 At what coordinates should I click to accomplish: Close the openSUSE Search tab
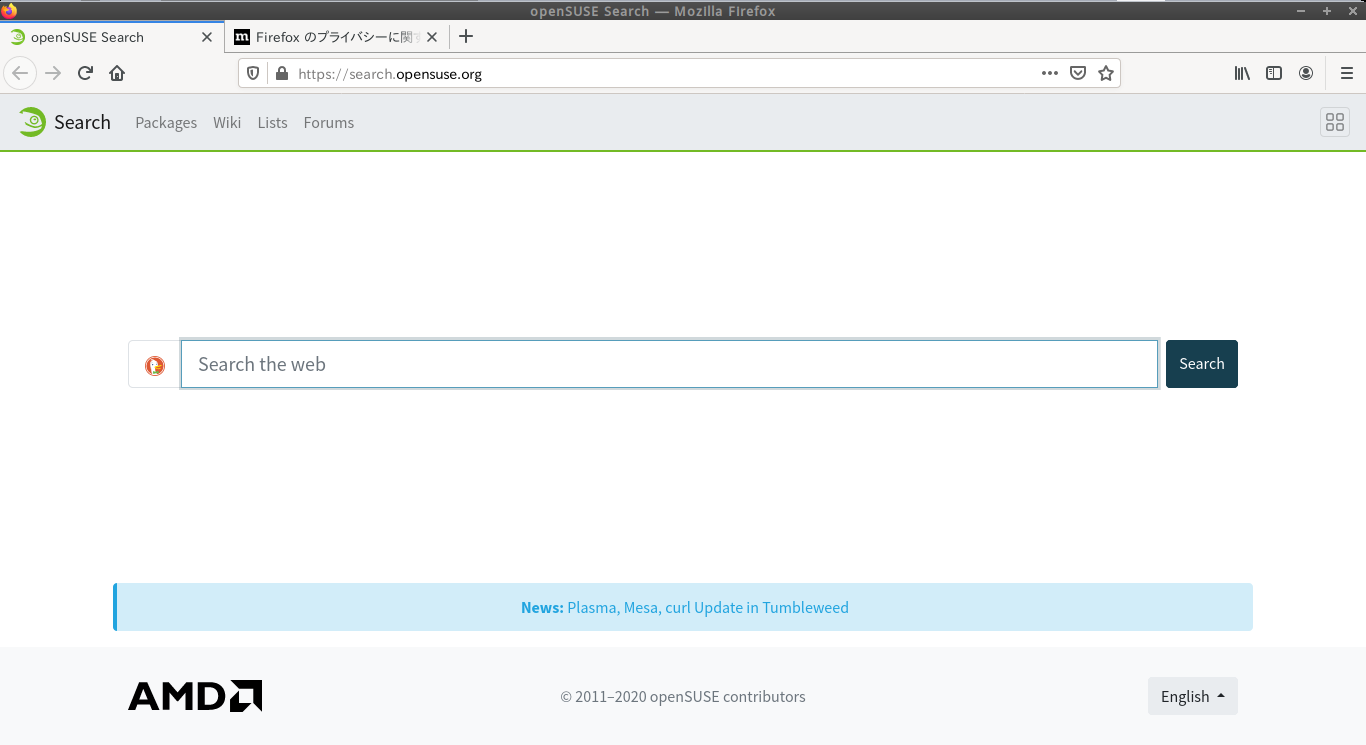point(207,37)
